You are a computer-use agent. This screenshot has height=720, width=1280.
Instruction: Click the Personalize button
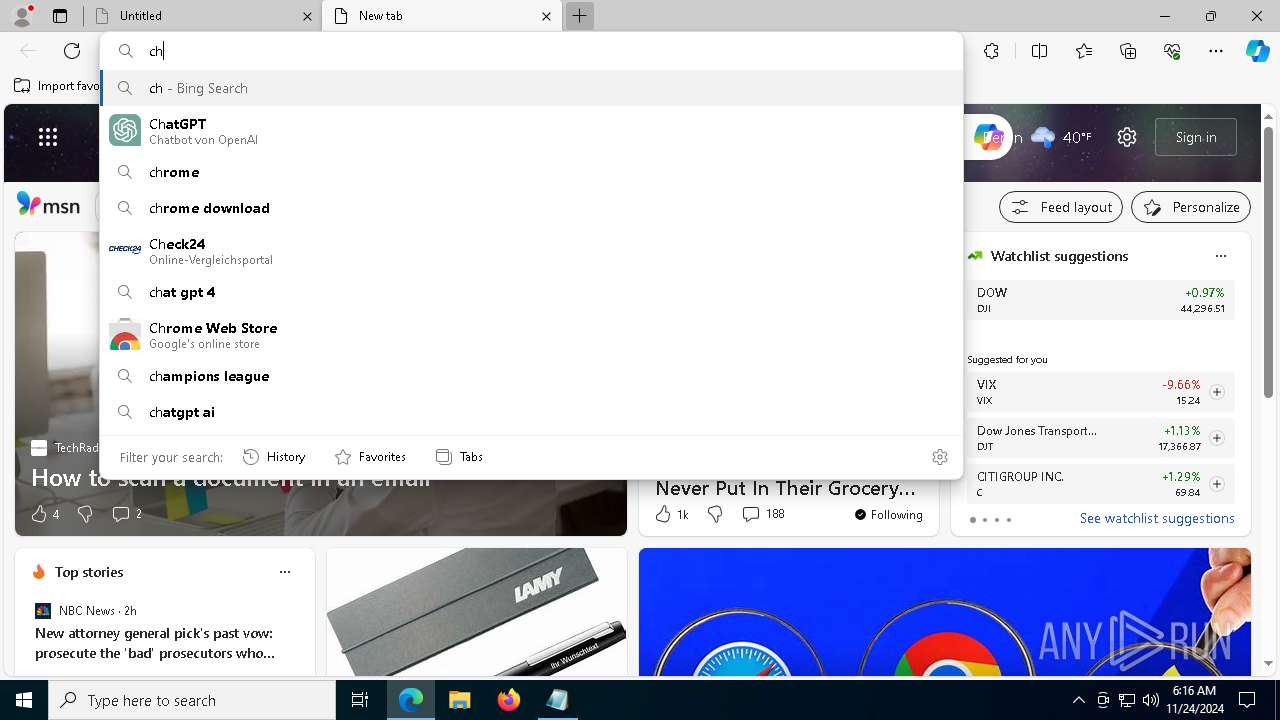1191,207
